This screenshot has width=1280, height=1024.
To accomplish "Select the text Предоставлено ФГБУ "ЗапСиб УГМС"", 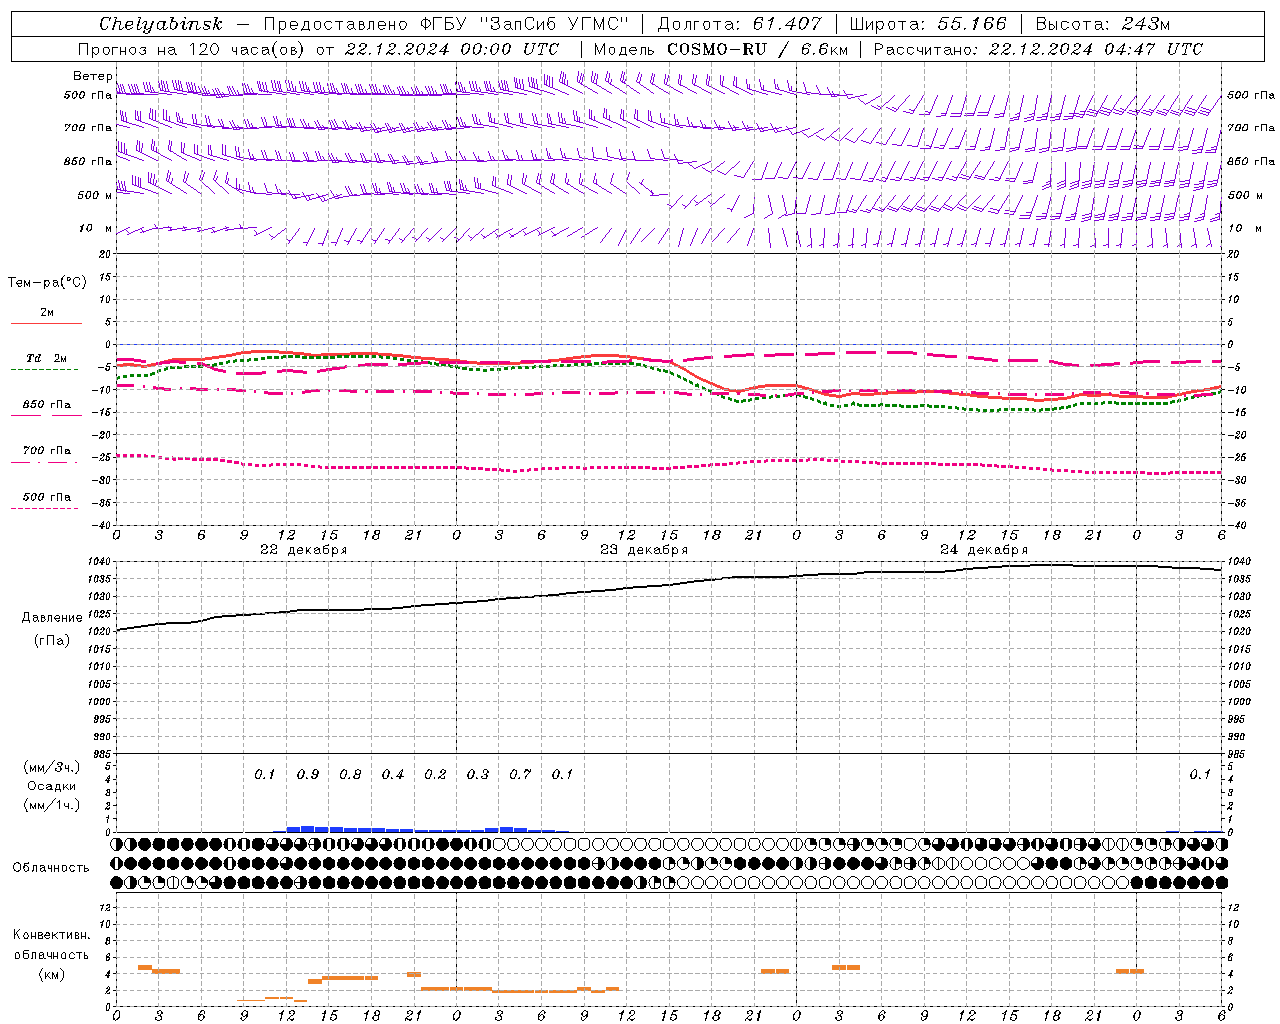I will [x=445, y=24].
